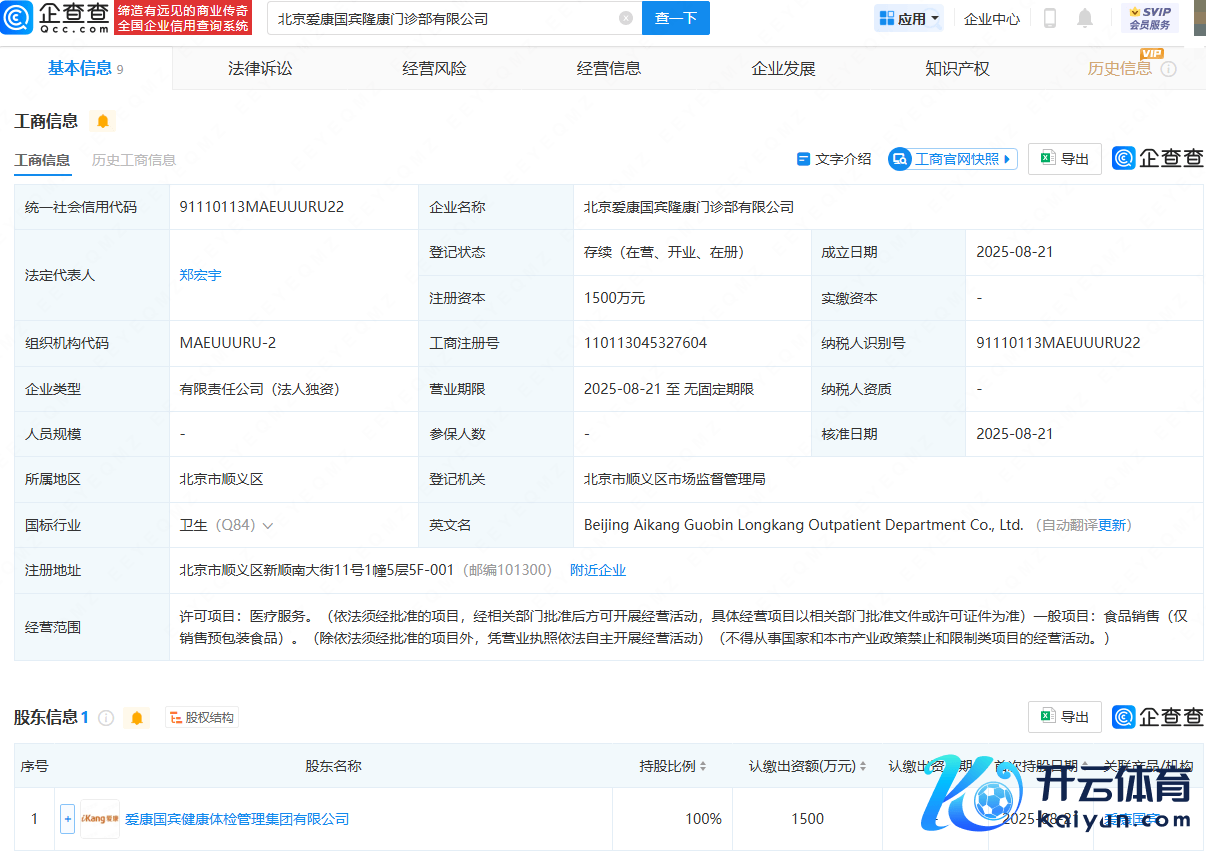Clear the search box with the X icon

(626, 18)
